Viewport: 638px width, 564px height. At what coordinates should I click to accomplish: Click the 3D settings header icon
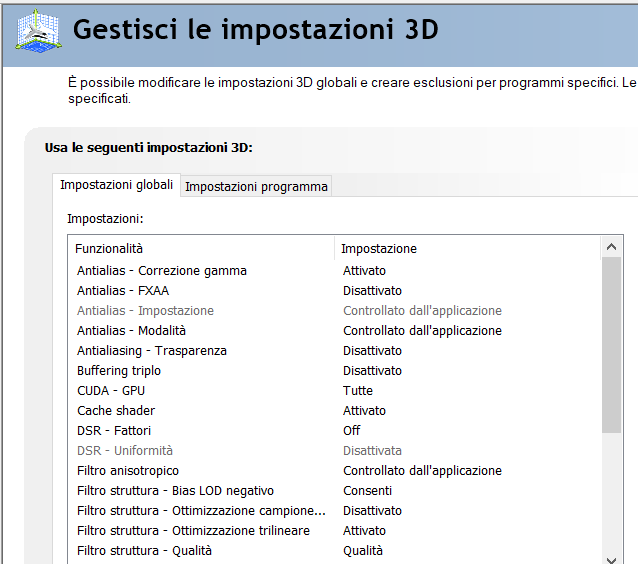tap(39, 31)
